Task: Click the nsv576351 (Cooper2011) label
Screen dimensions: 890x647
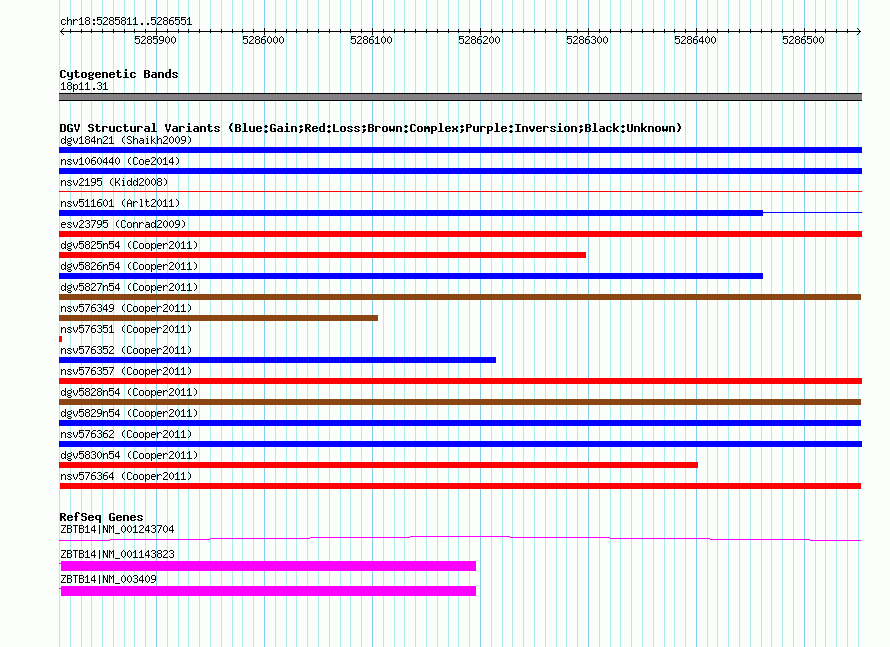Action: [x=126, y=329]
